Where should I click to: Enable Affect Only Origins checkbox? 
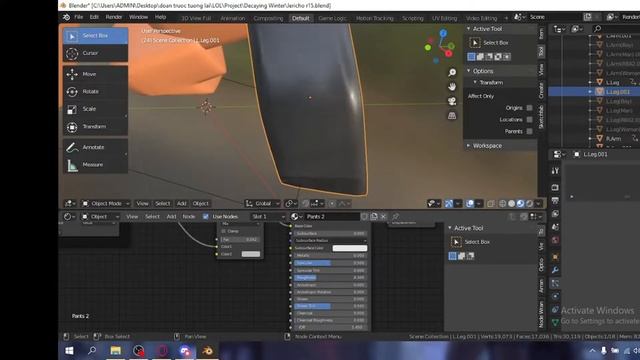pos(529,108)
